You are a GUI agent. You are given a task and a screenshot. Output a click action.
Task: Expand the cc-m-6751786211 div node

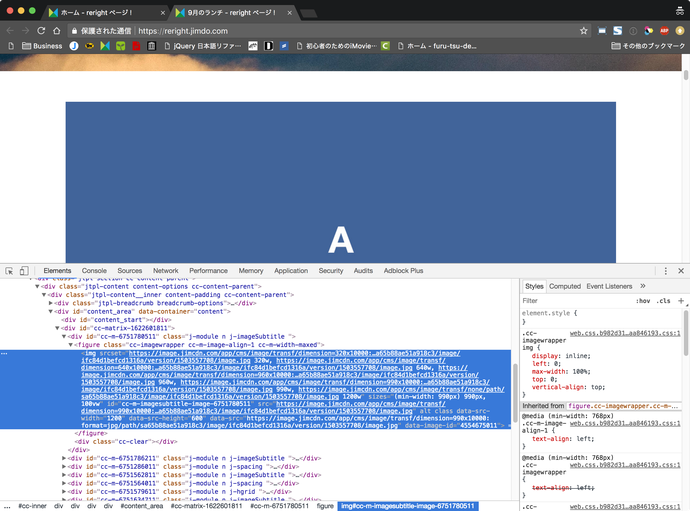[64, 459]
